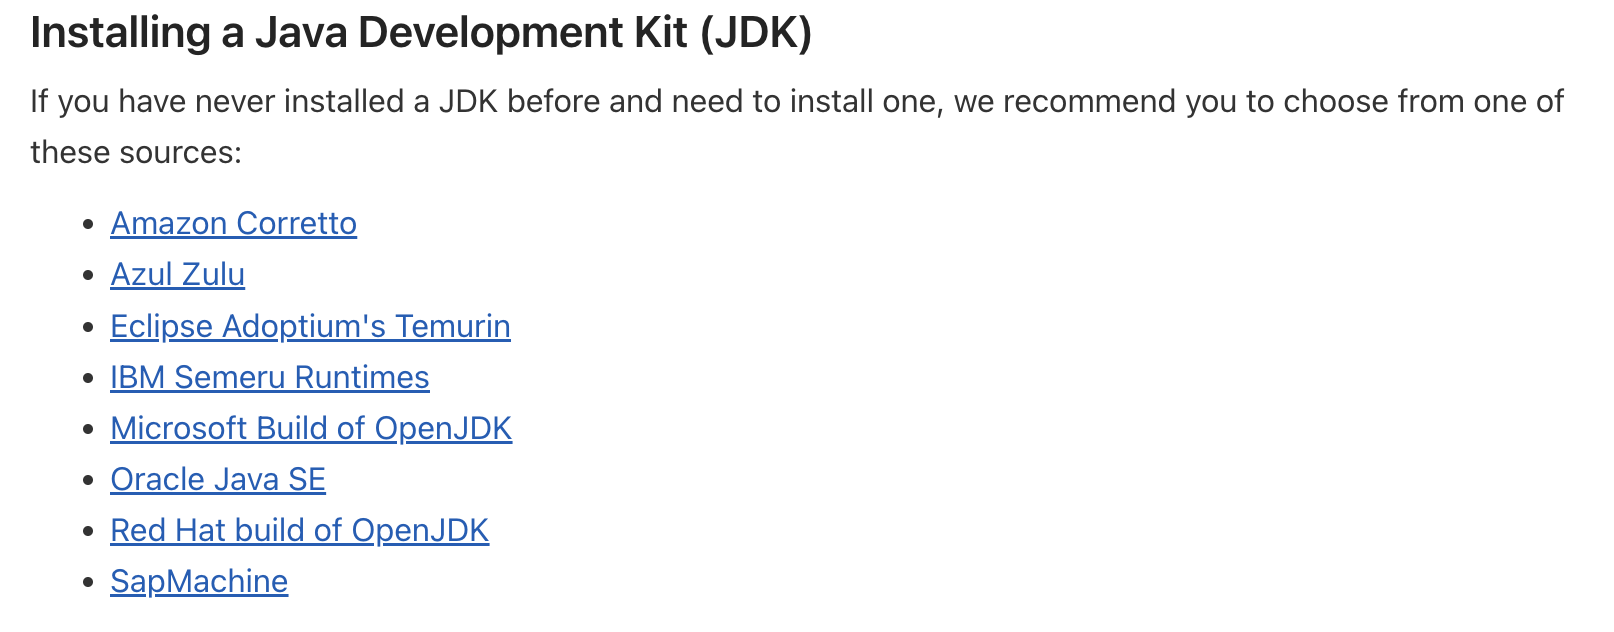Click the bullet before Amazon Corretto
The height and width of the screenshot is (632, 1614).
[x=90, y=225]
